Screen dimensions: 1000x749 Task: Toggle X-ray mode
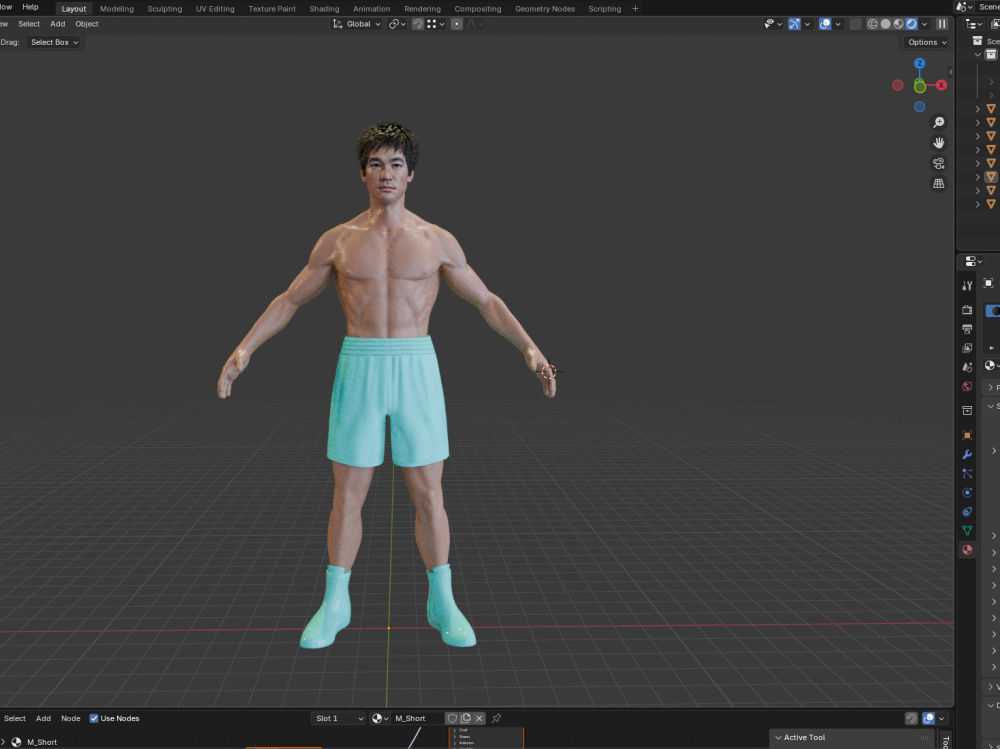tap(856, 24)
